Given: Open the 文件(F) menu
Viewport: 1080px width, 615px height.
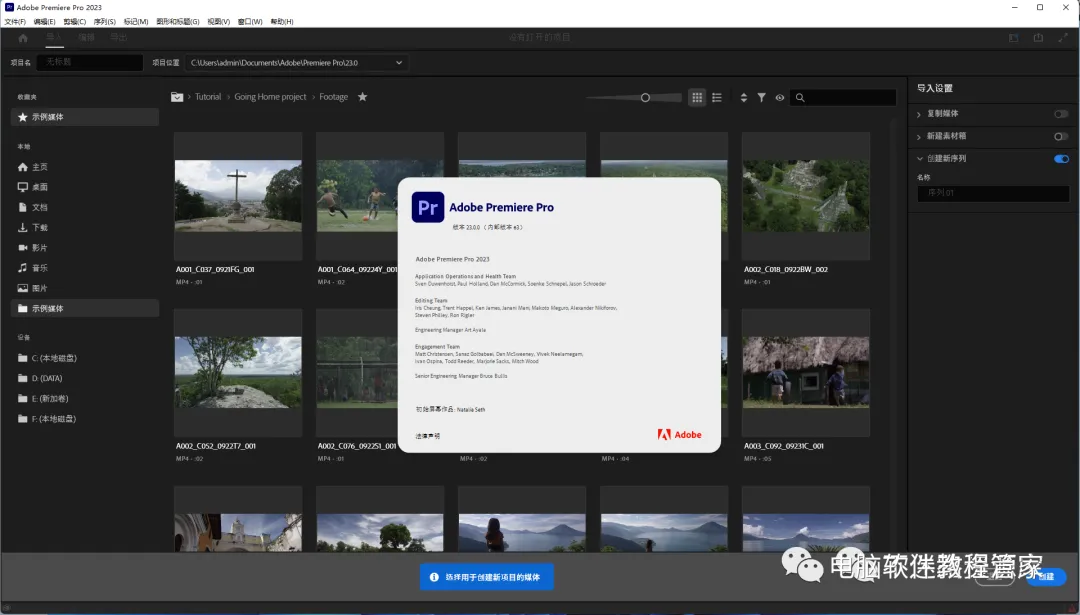Looking at the screenshot, I should tap(14, 21).
